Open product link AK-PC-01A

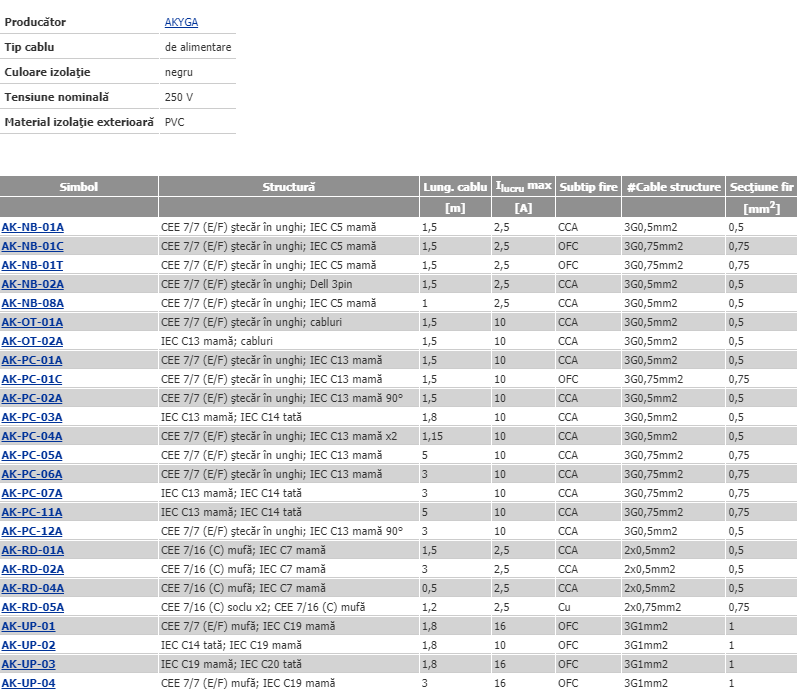tap(32, 360)
